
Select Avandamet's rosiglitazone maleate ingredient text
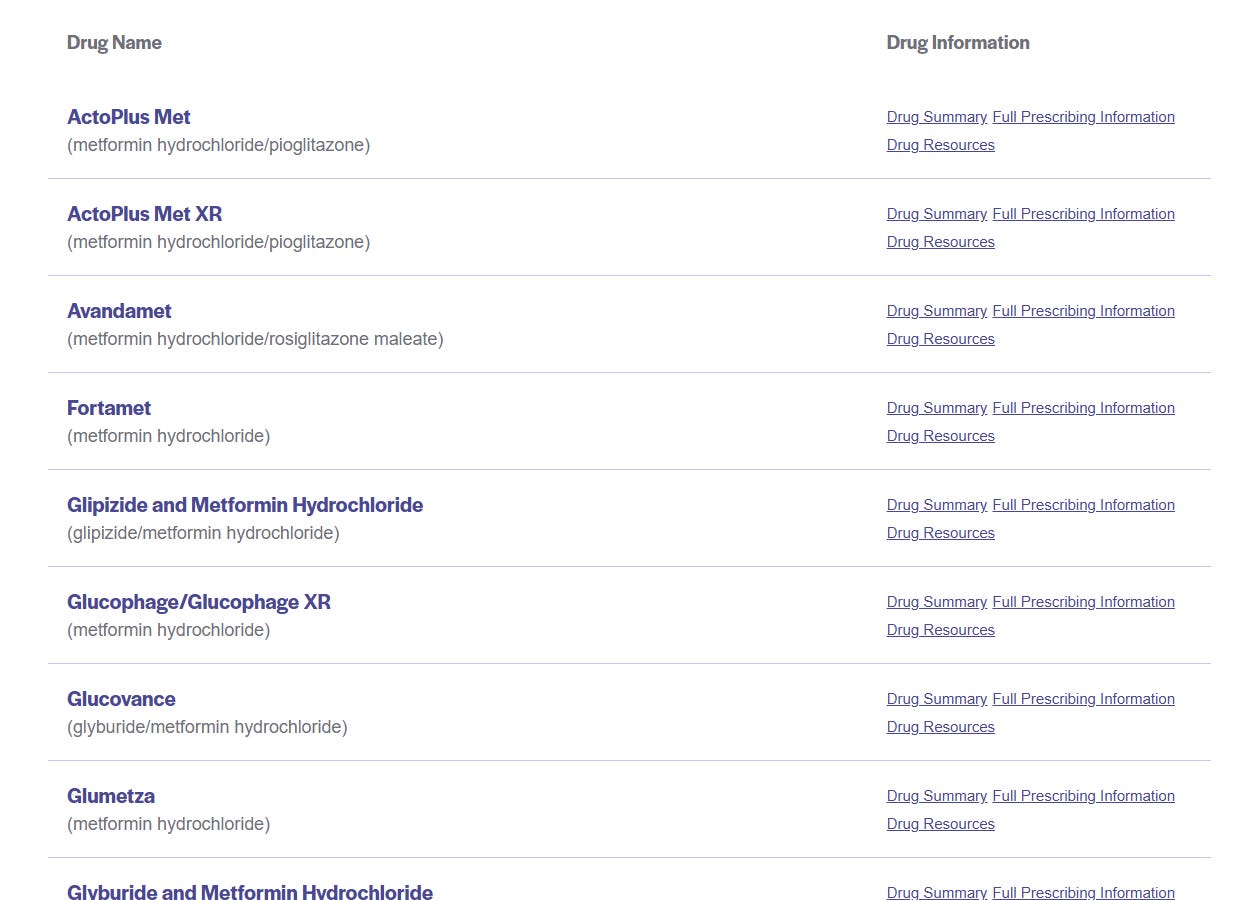pyautogui.click(x=255, y=339)
